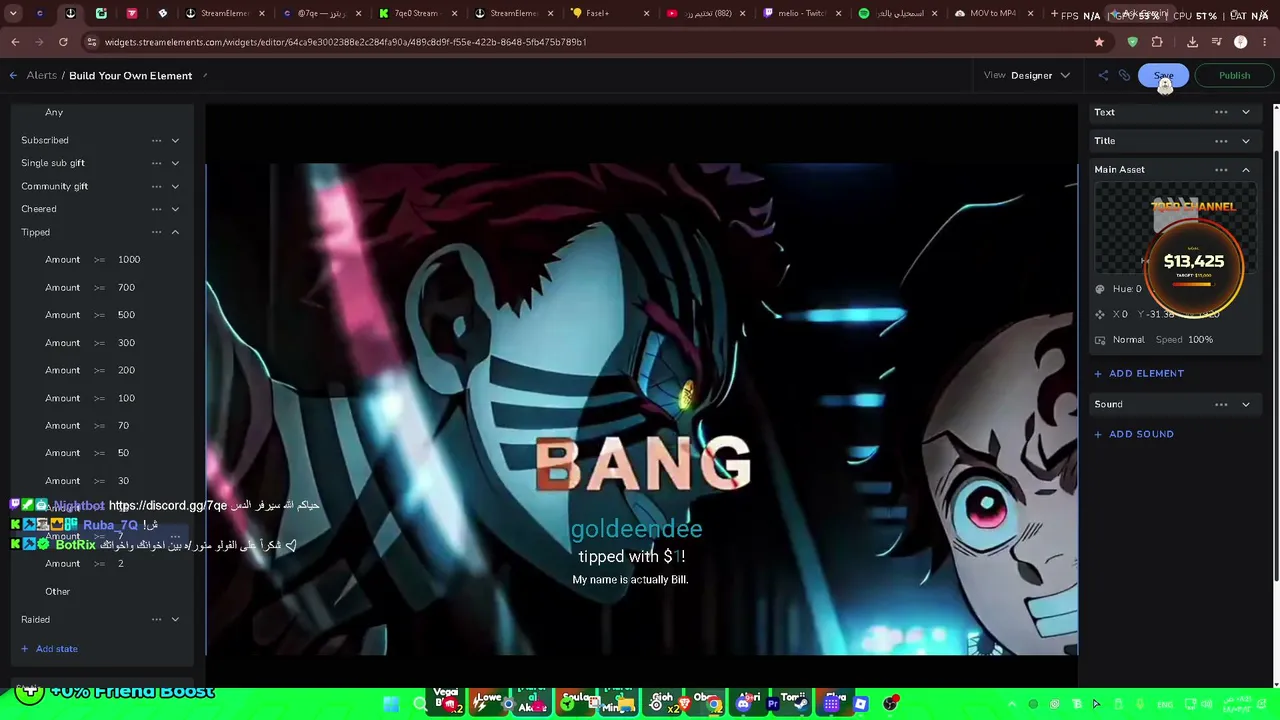Screen dimensions: 1280x720
Task: Click the Hue palette icon
Action: pos(1100,289)
